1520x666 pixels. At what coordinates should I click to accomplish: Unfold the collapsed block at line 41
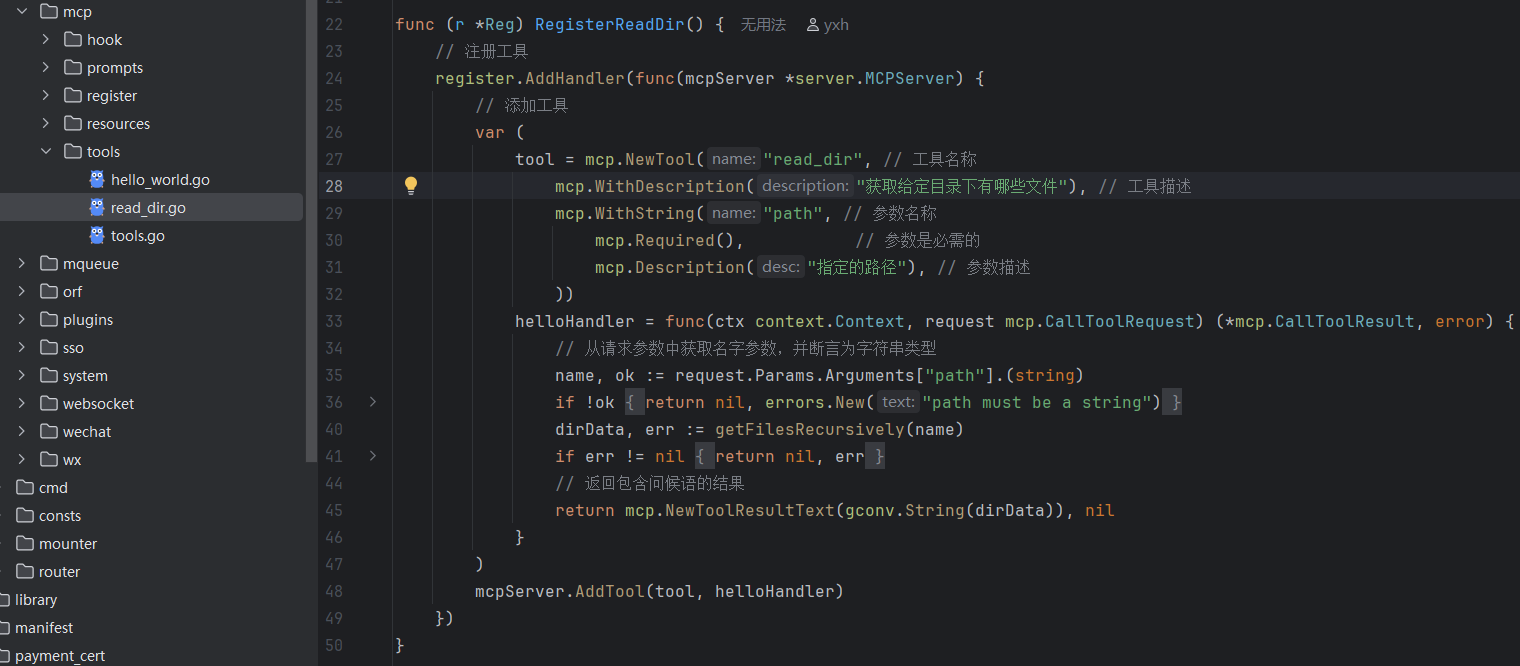(x=373, y=456)
